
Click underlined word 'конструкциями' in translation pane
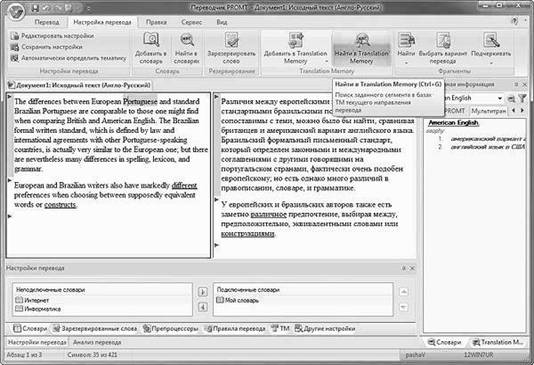pyautogui.click(x=248, y=234)
